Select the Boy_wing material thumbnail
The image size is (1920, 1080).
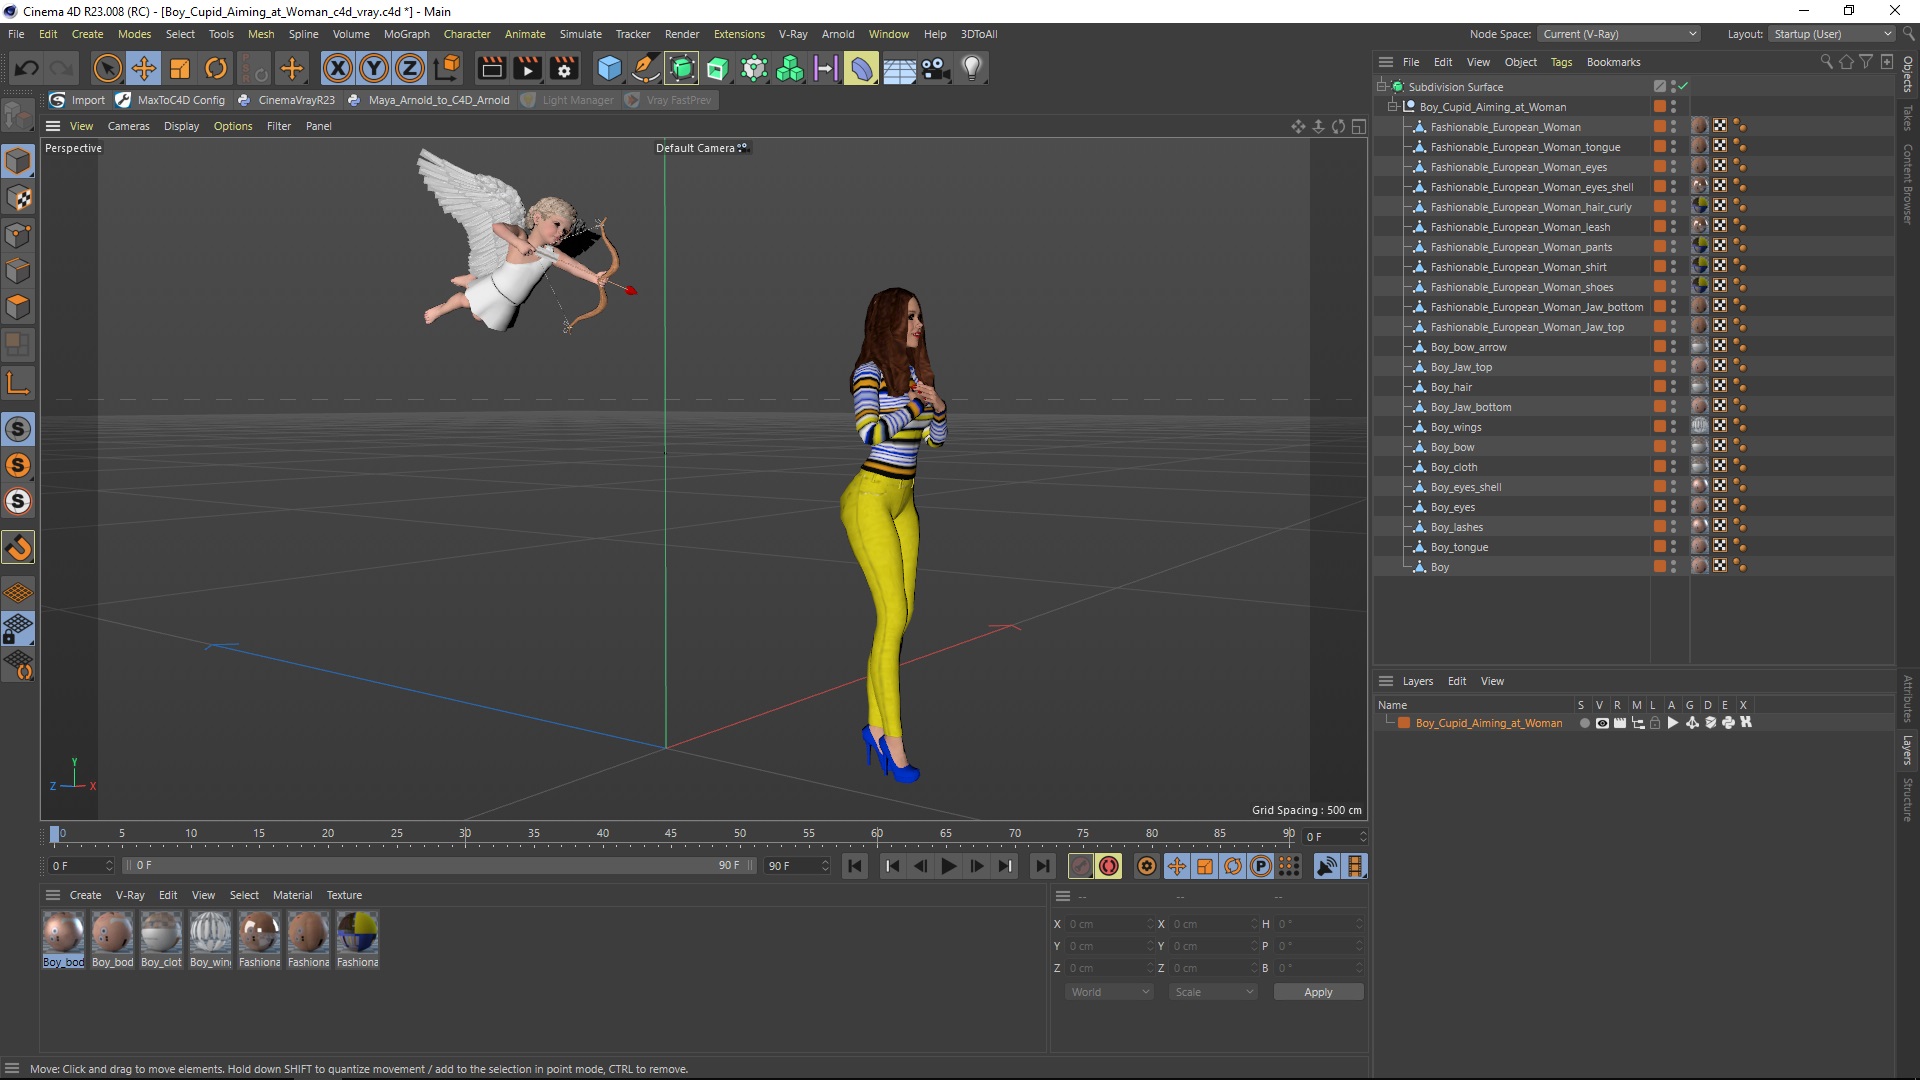click(x=210, y=940)
